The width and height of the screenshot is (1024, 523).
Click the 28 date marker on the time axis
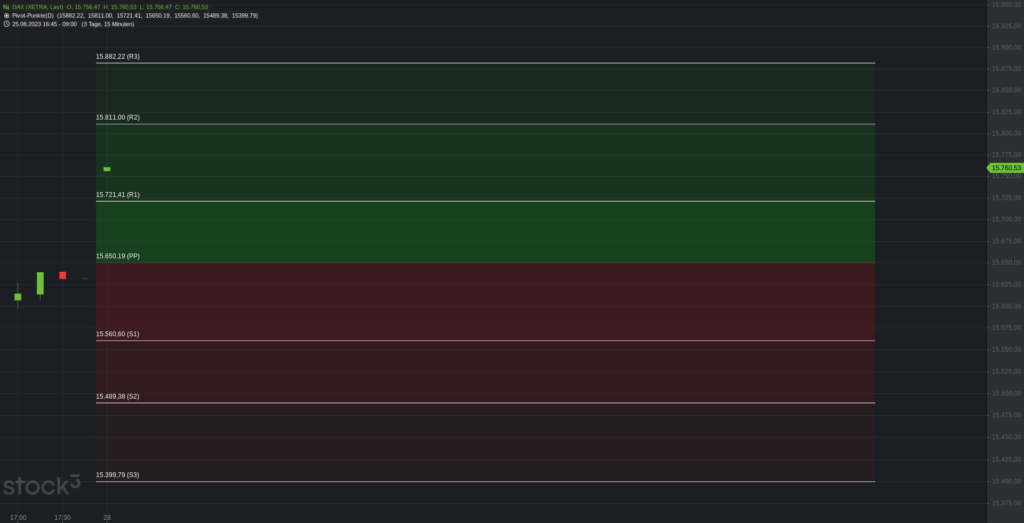tap(106, 517)
